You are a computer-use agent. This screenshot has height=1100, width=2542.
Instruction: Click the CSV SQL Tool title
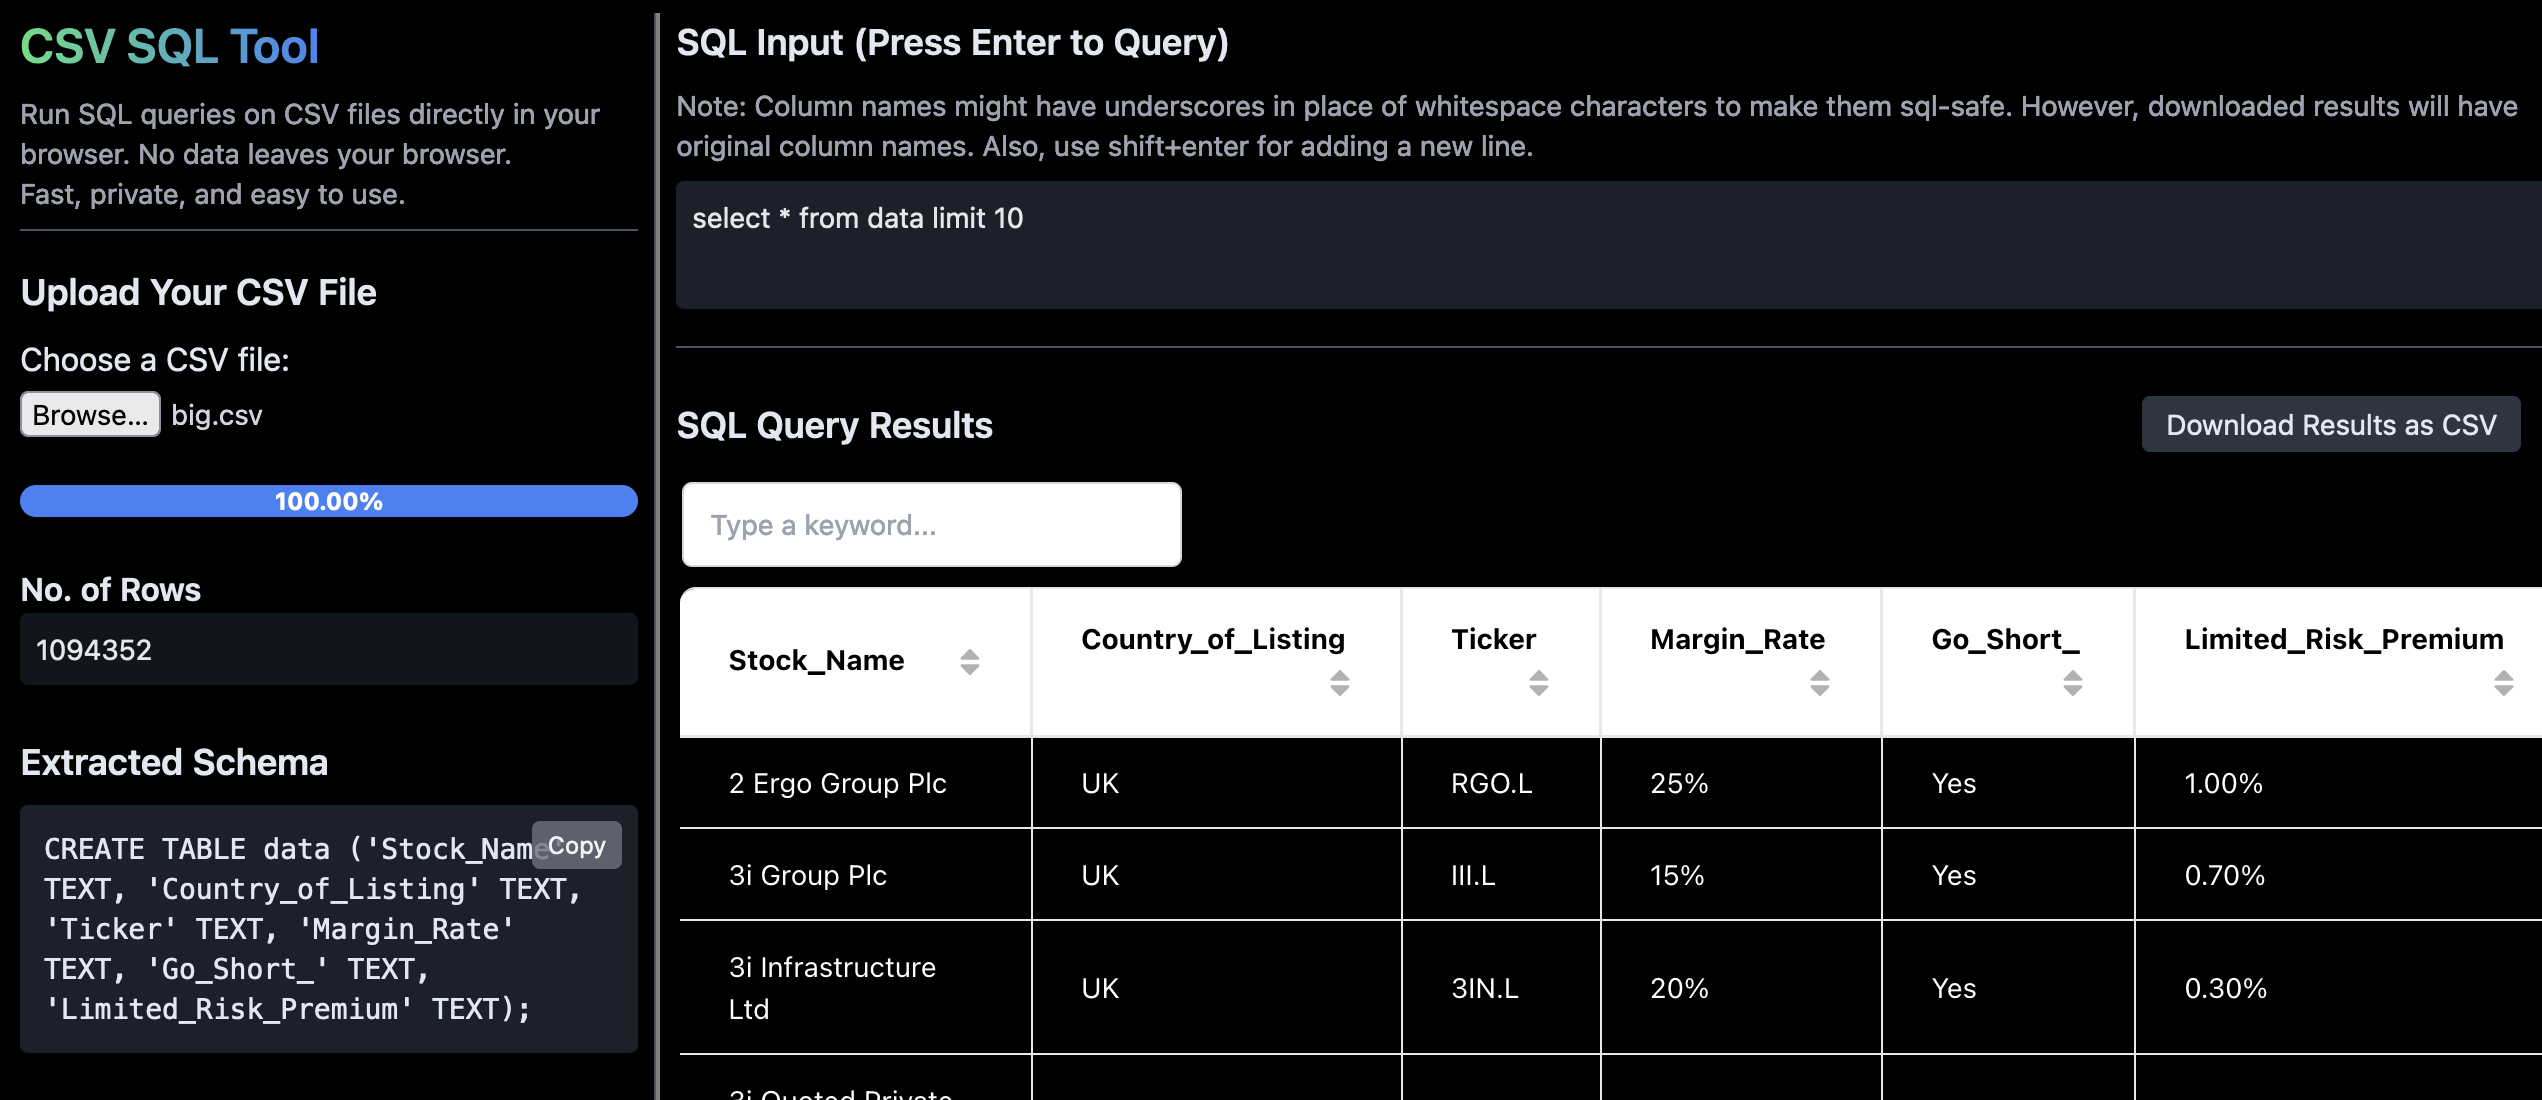click(170, 46)
